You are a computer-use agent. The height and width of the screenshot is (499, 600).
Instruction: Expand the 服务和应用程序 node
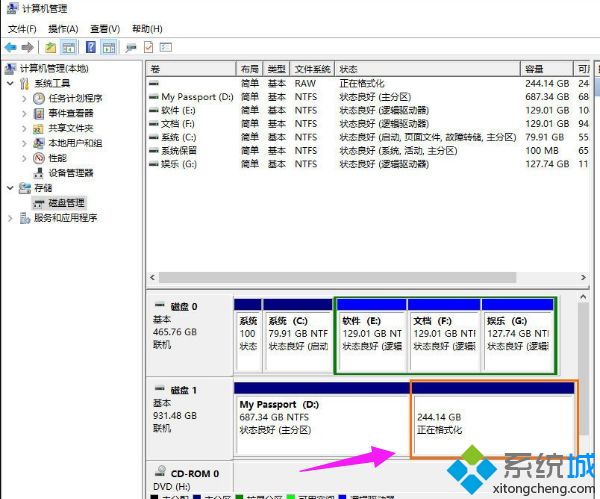[x=10, y=218]
